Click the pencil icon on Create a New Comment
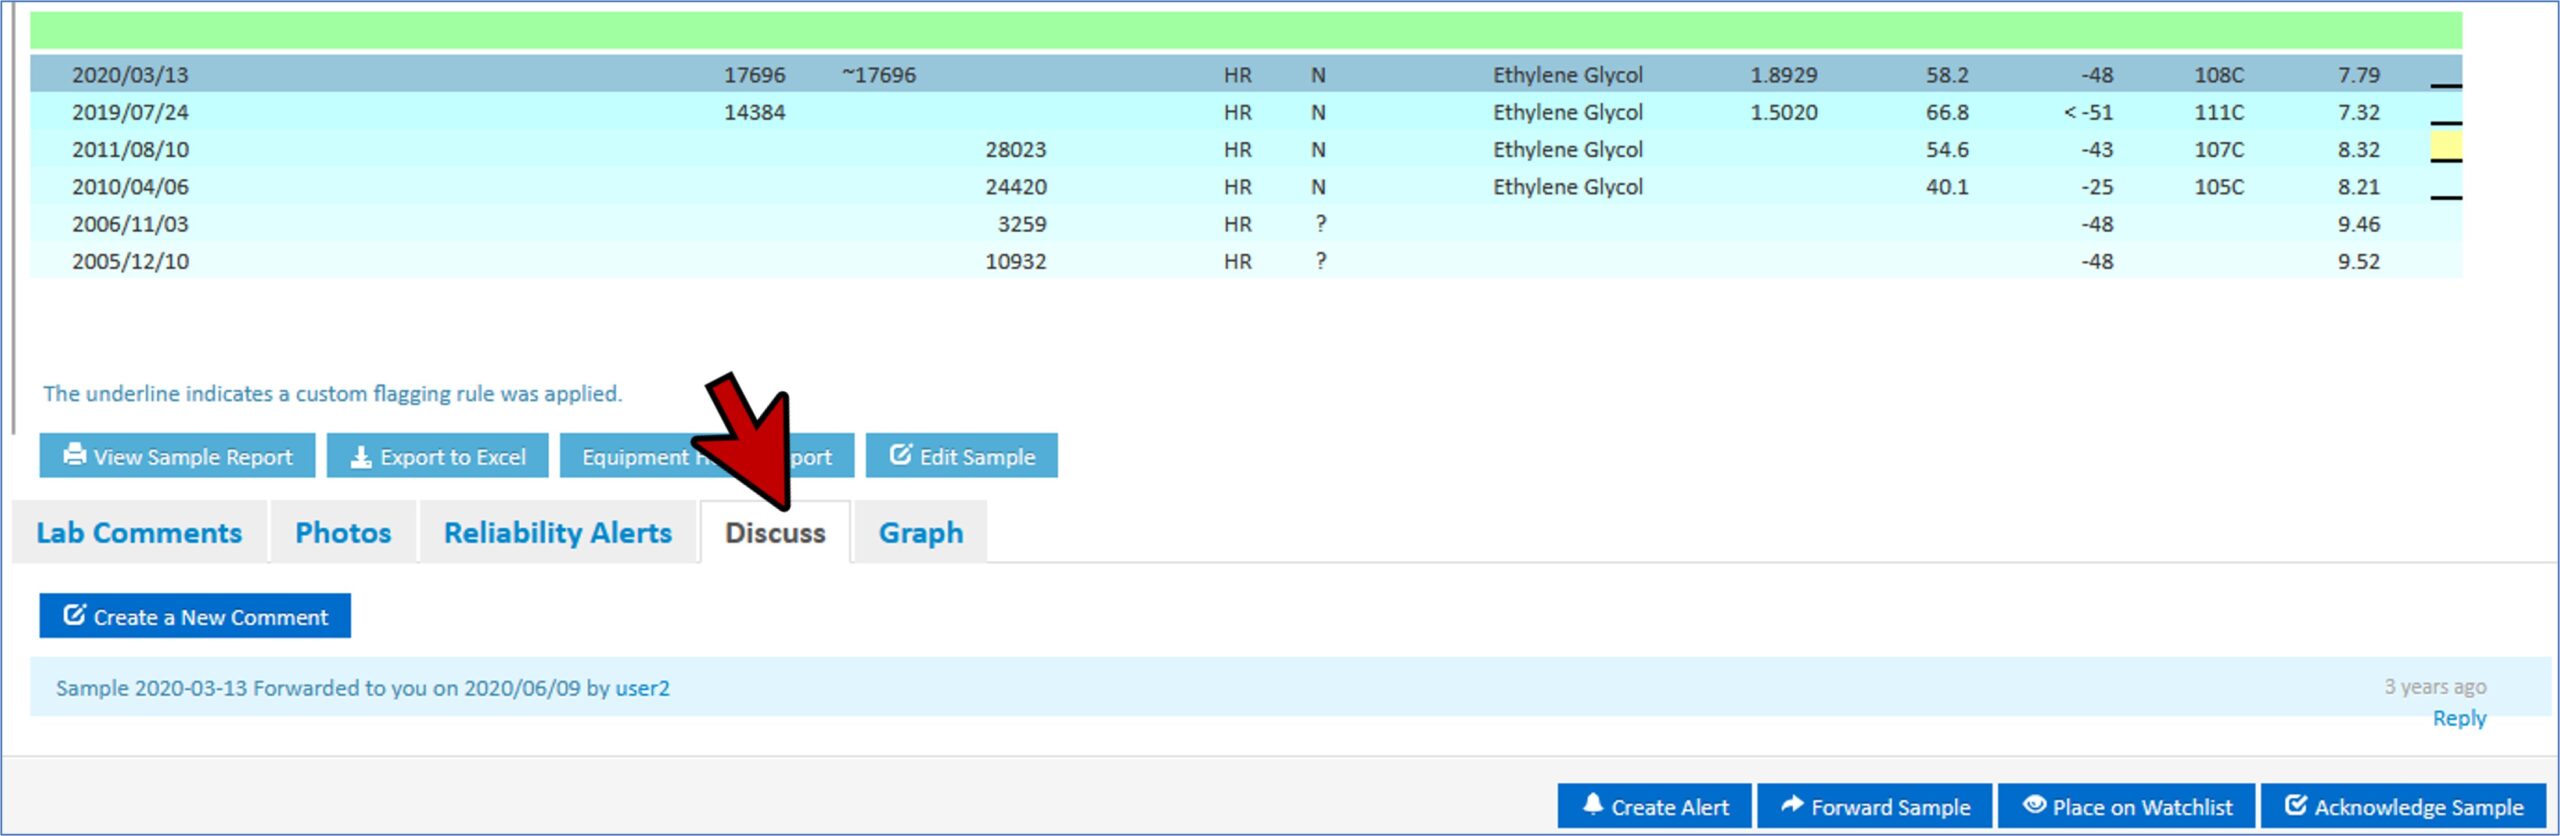The height and width of the screenshot is (836, 2560). pos(74,615)
